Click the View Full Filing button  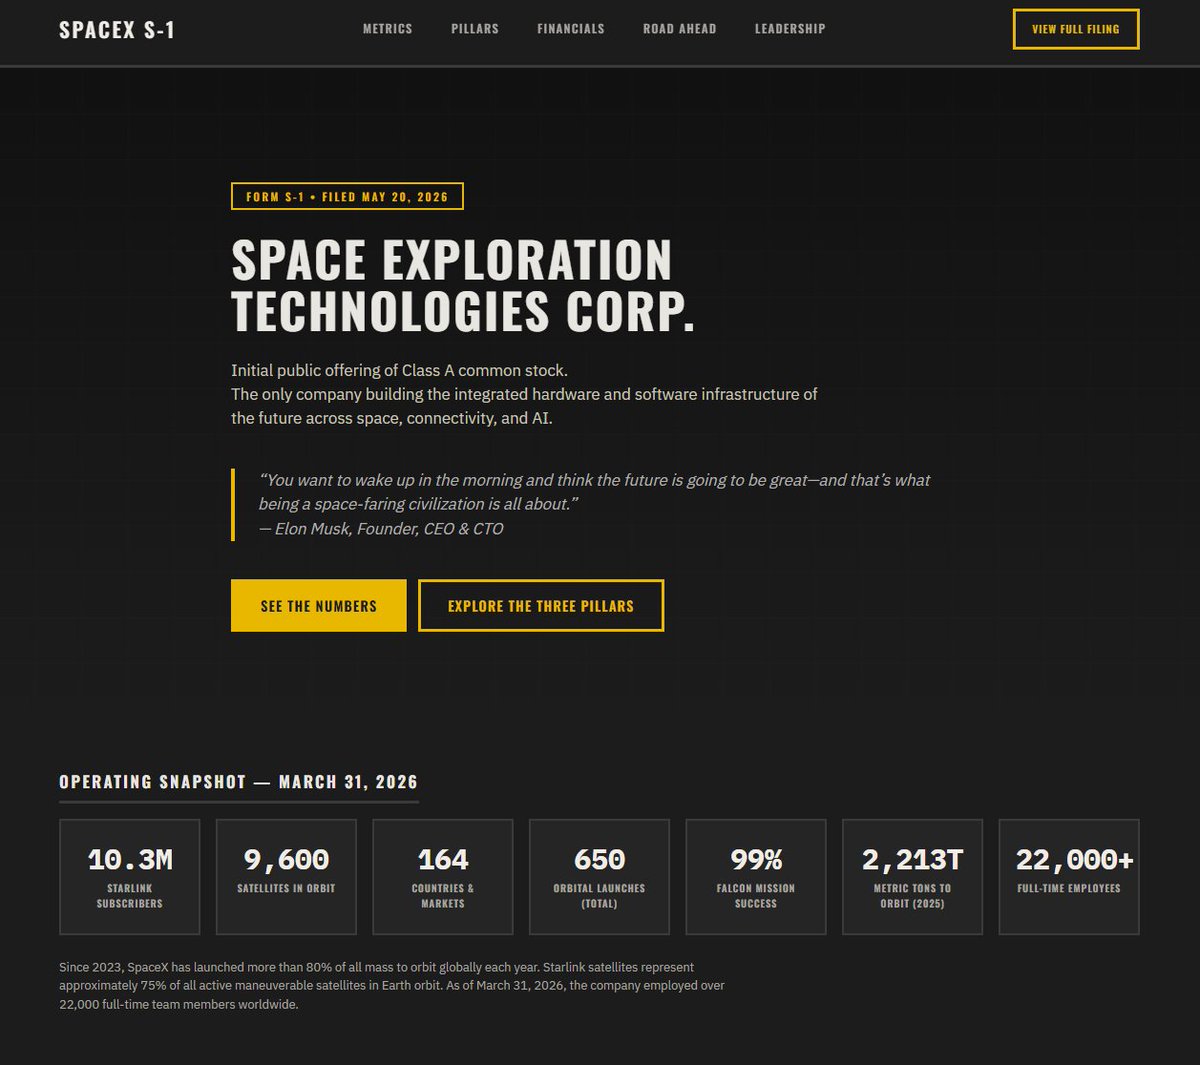(1076, 29)
